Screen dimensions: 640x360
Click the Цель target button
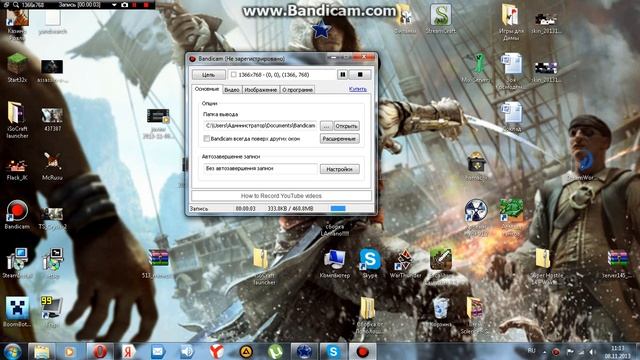[x=209, y=75]
